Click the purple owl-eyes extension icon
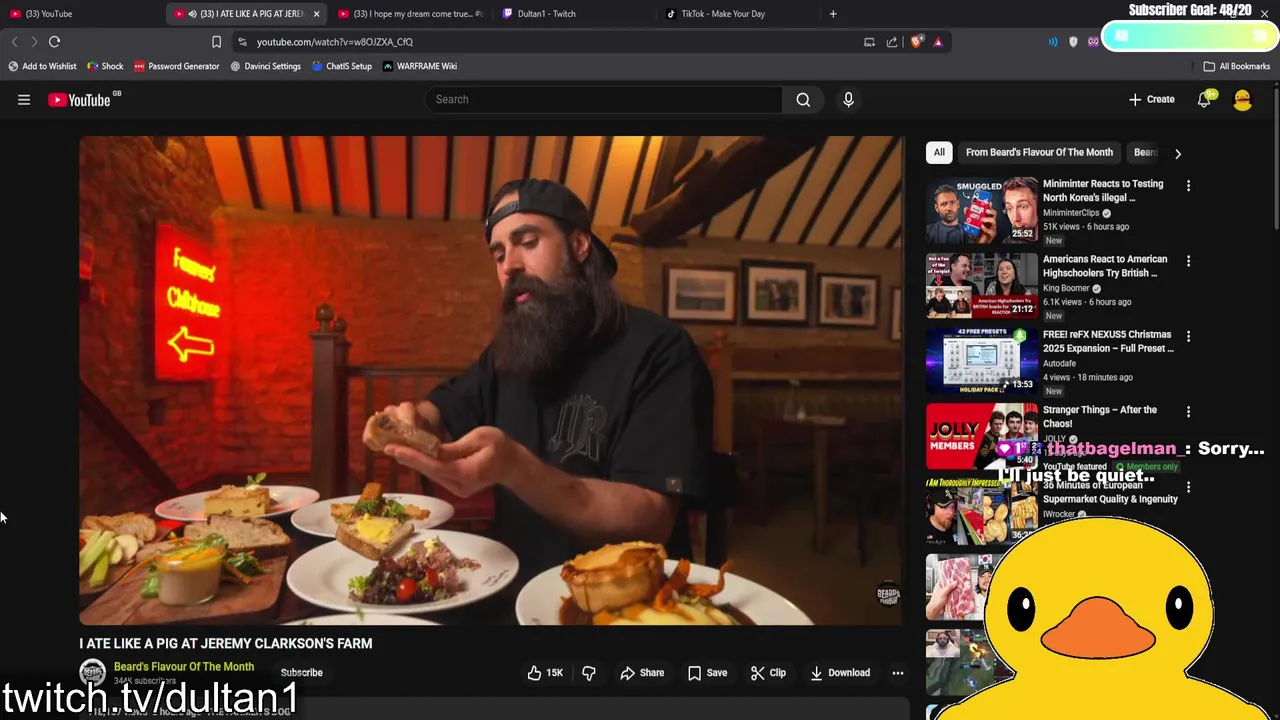1280x720 pixels. tap(1093, 42)
